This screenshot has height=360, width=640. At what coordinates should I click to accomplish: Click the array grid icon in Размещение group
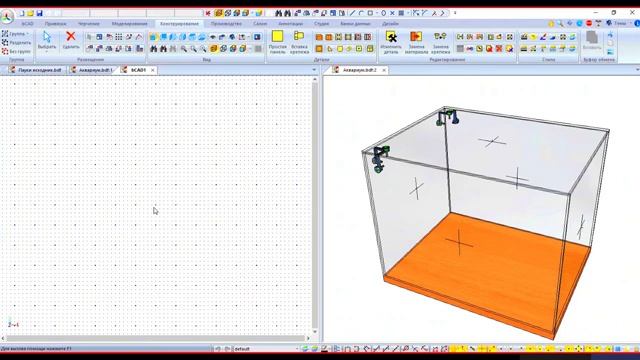[x=118, y=37]
